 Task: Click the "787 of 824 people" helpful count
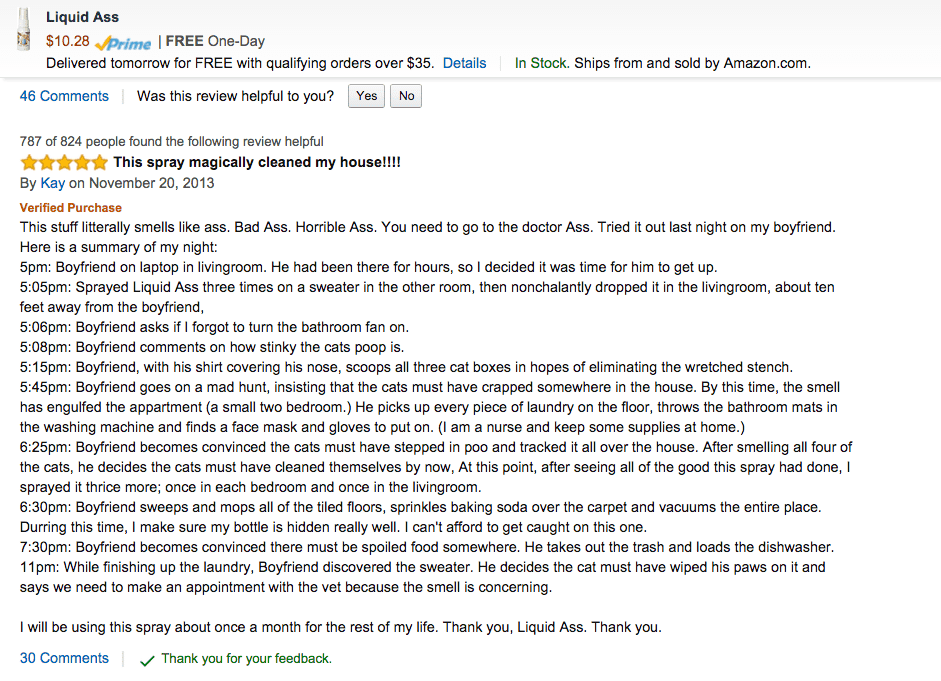(x=171, y=142)
